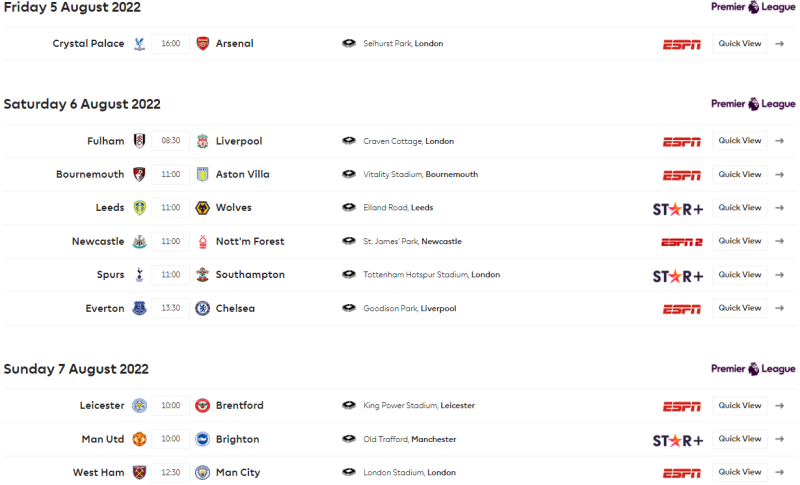Click the Chelsea club crest
800x485 pixels.
point(203,308)
